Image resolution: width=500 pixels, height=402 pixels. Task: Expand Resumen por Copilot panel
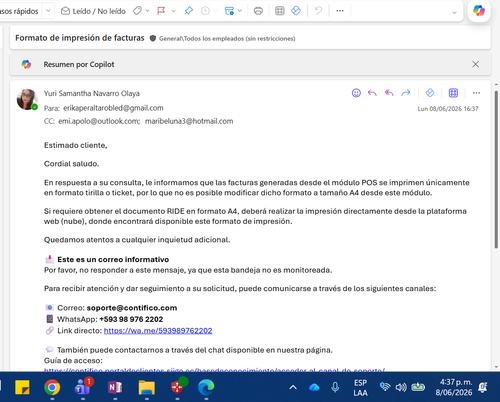(x=250, y=64)
